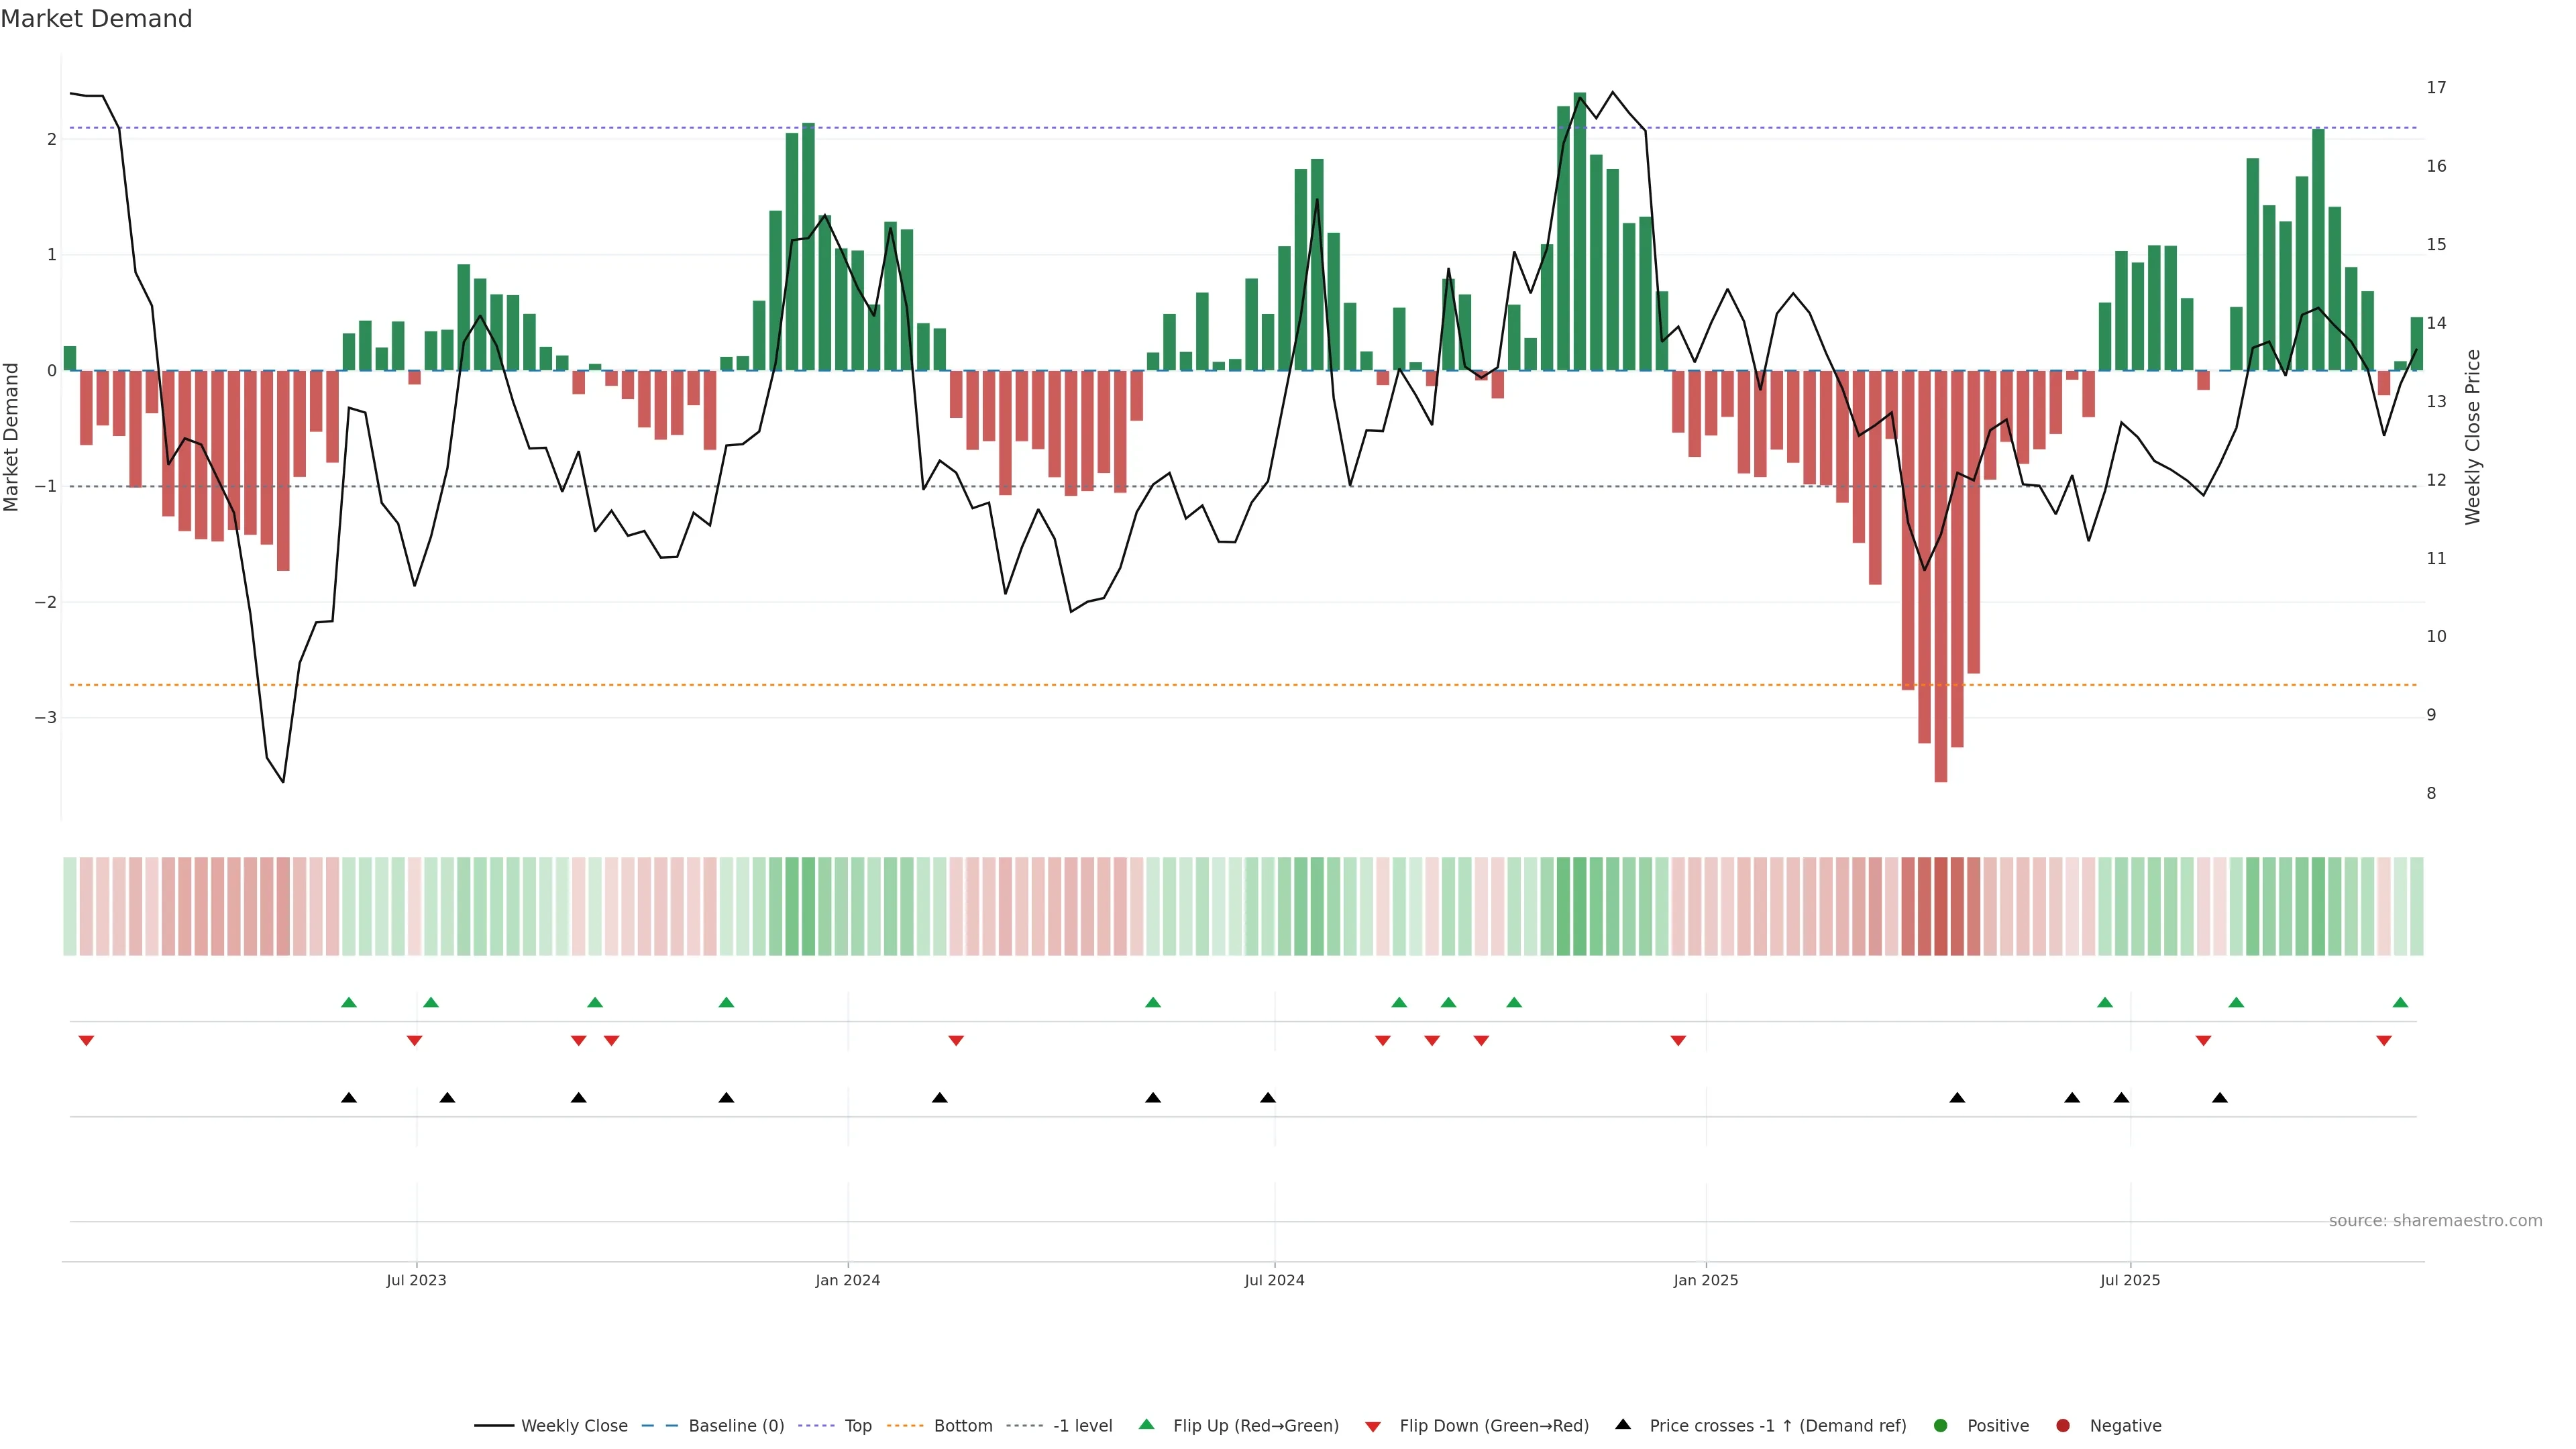Click the rightmost green flip-up triangle marker
The image size is (2576, 1449).
[x=2400, y=1002]
